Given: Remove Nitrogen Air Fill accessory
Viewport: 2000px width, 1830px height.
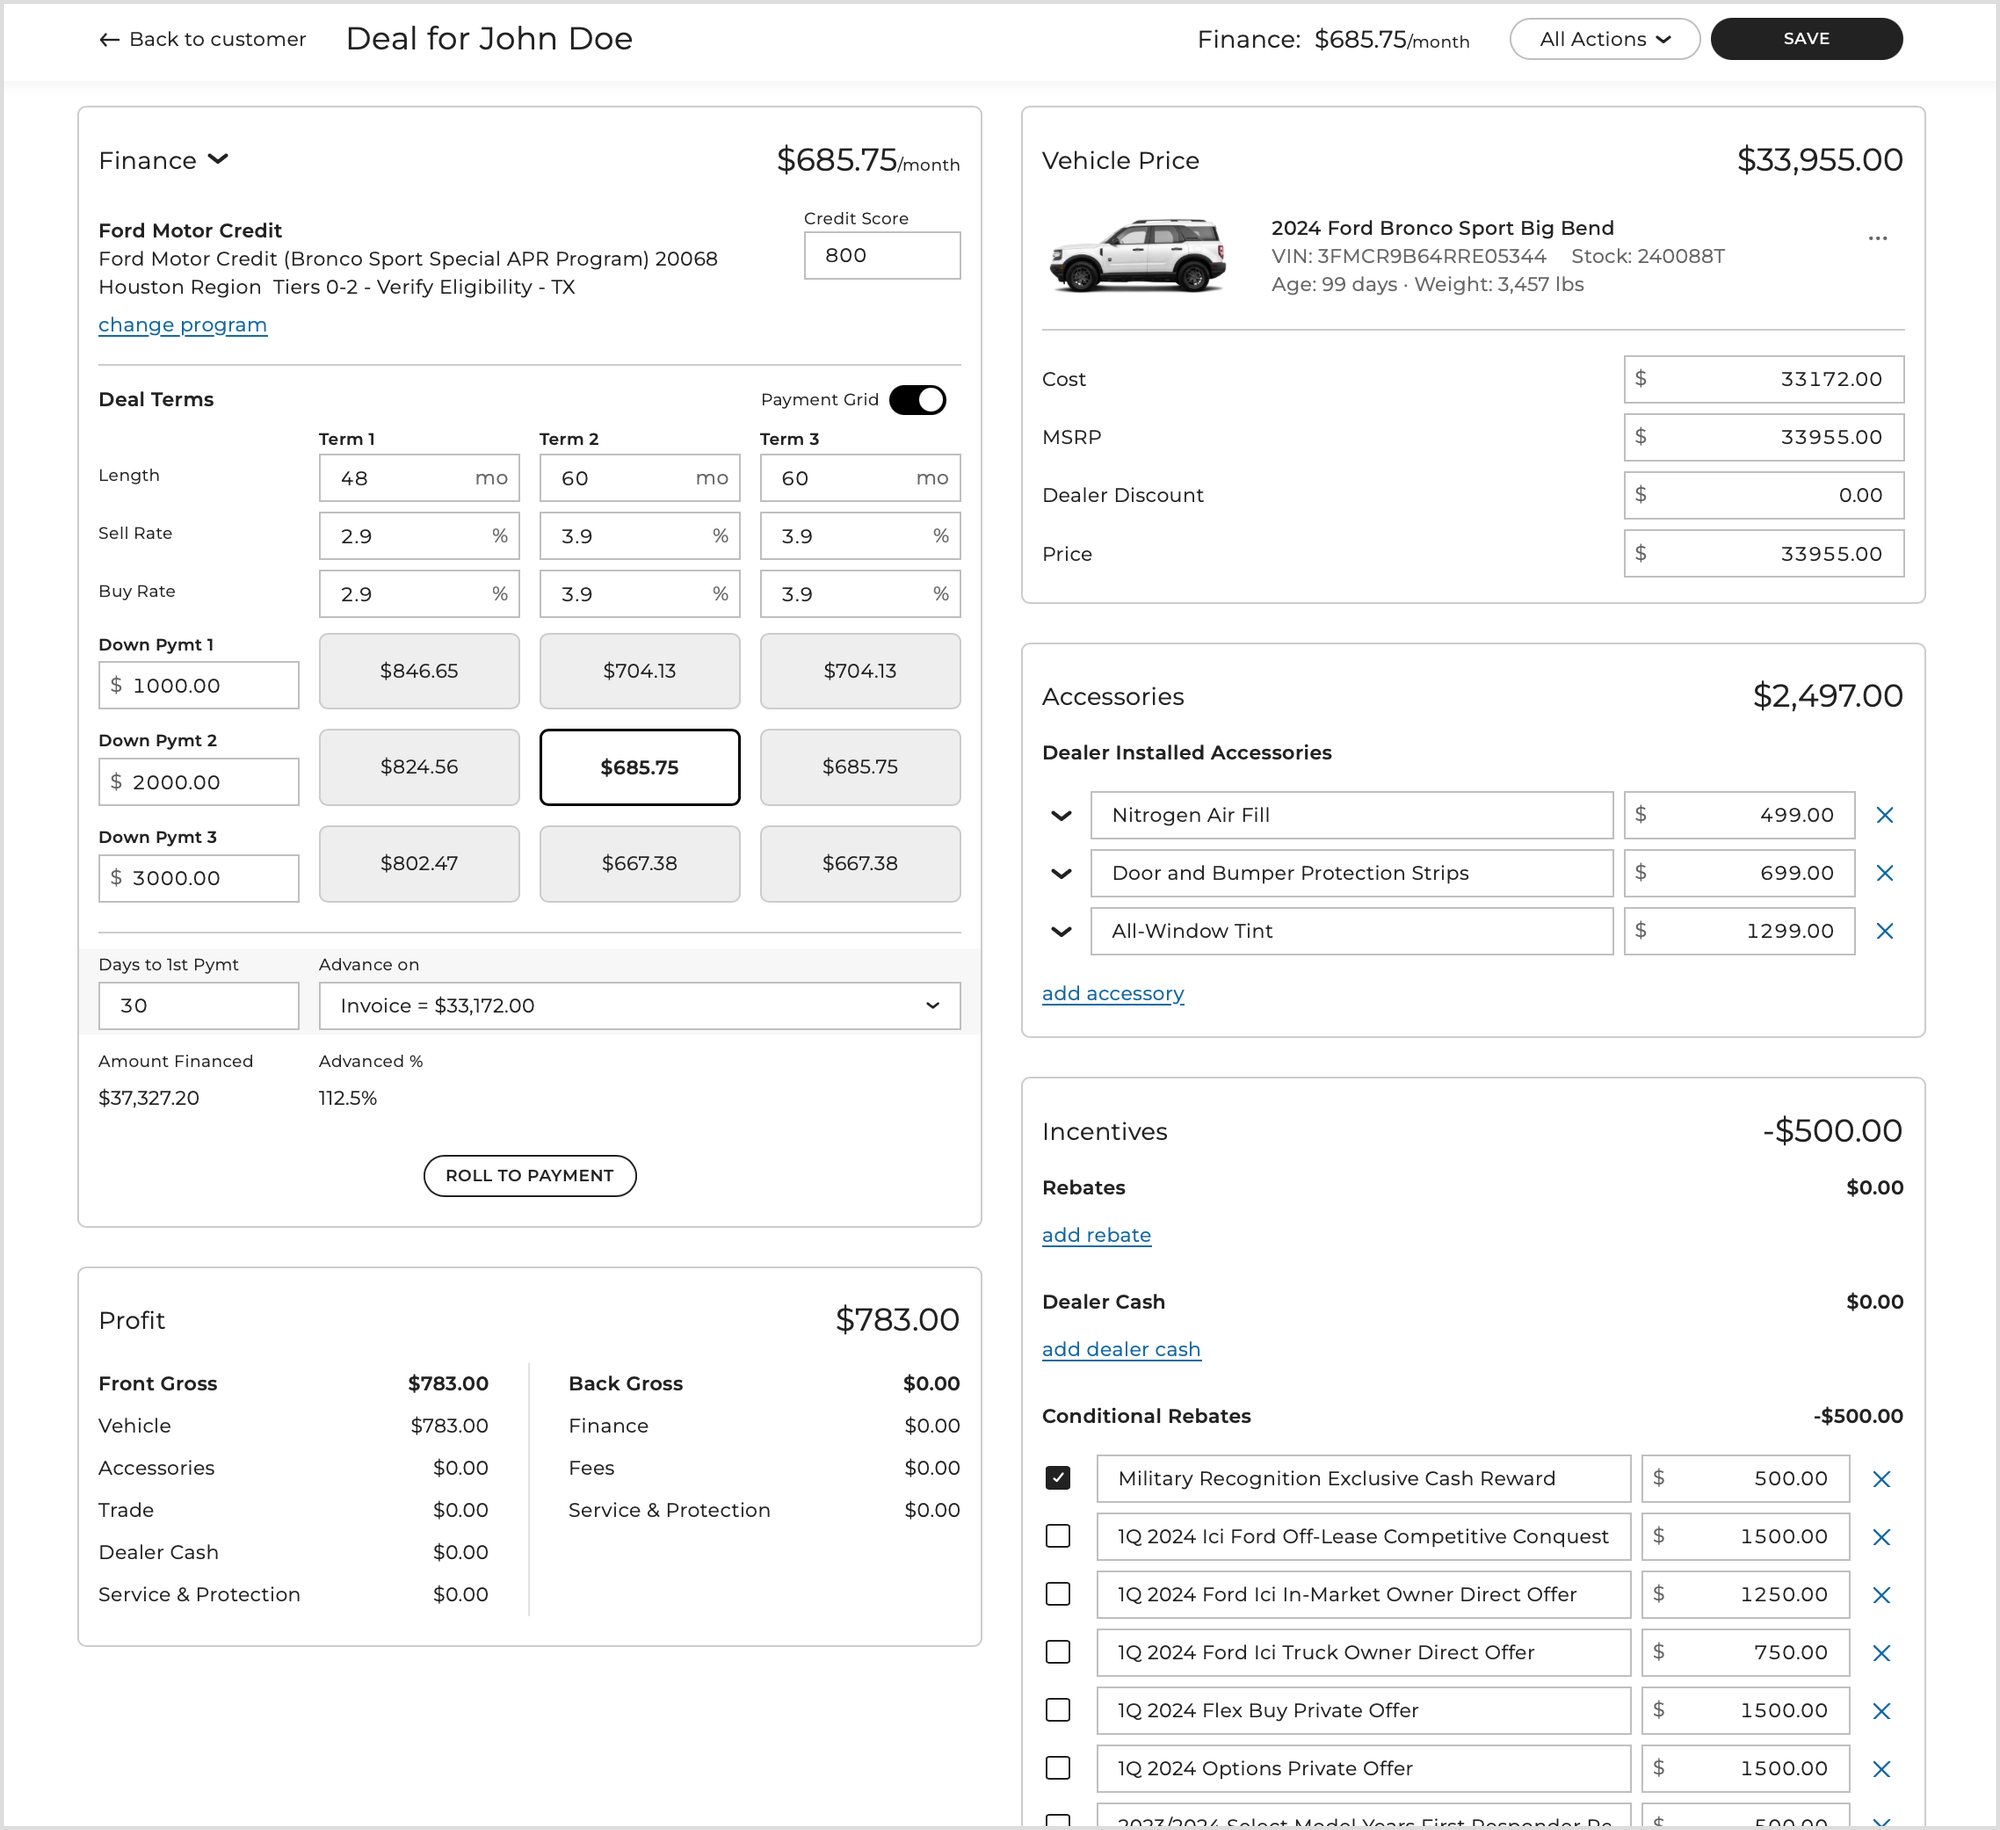Looking at the screenshot, I should click(1884, 815).
